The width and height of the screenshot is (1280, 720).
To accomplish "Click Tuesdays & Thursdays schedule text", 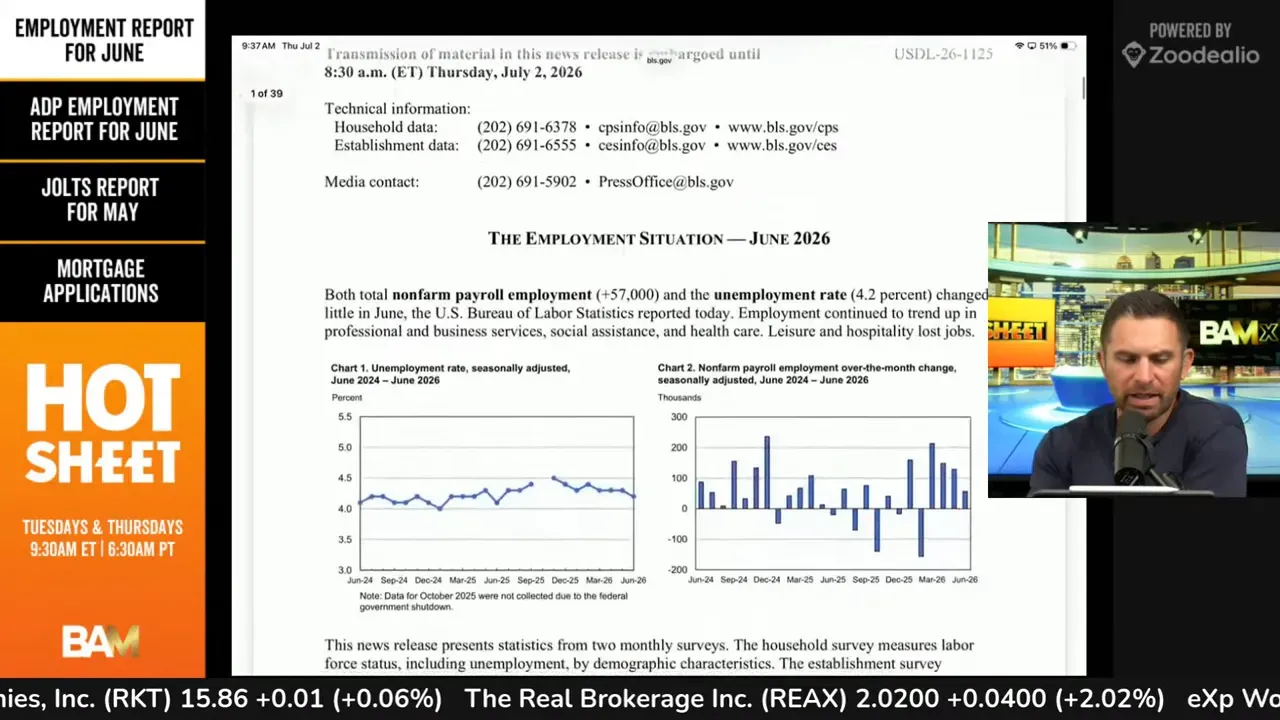I will [x=103, y=527].
